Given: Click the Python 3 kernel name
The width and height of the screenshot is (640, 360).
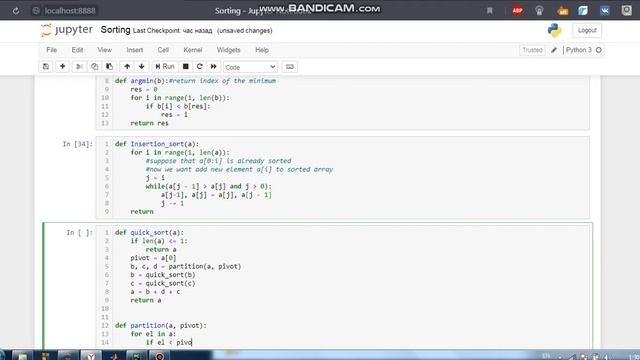Looking at the screenshot, I should pos(578,50).
